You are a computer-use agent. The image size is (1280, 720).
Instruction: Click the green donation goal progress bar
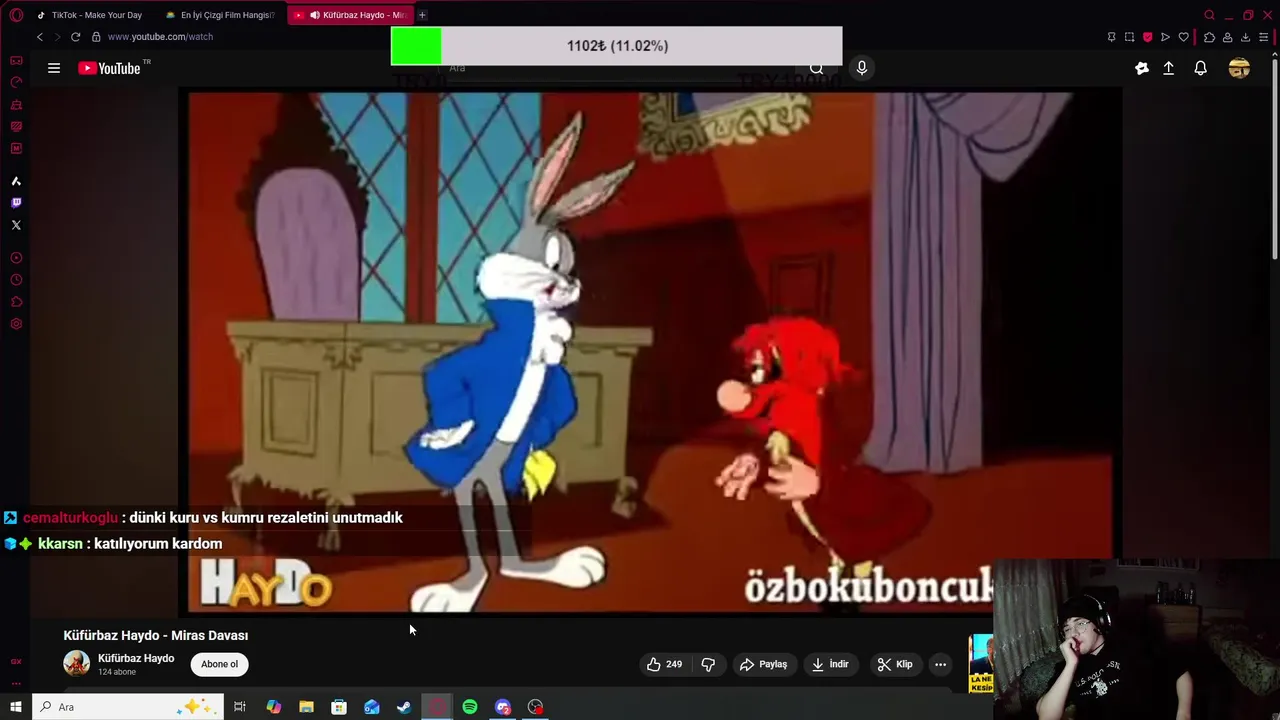point(617,46)
